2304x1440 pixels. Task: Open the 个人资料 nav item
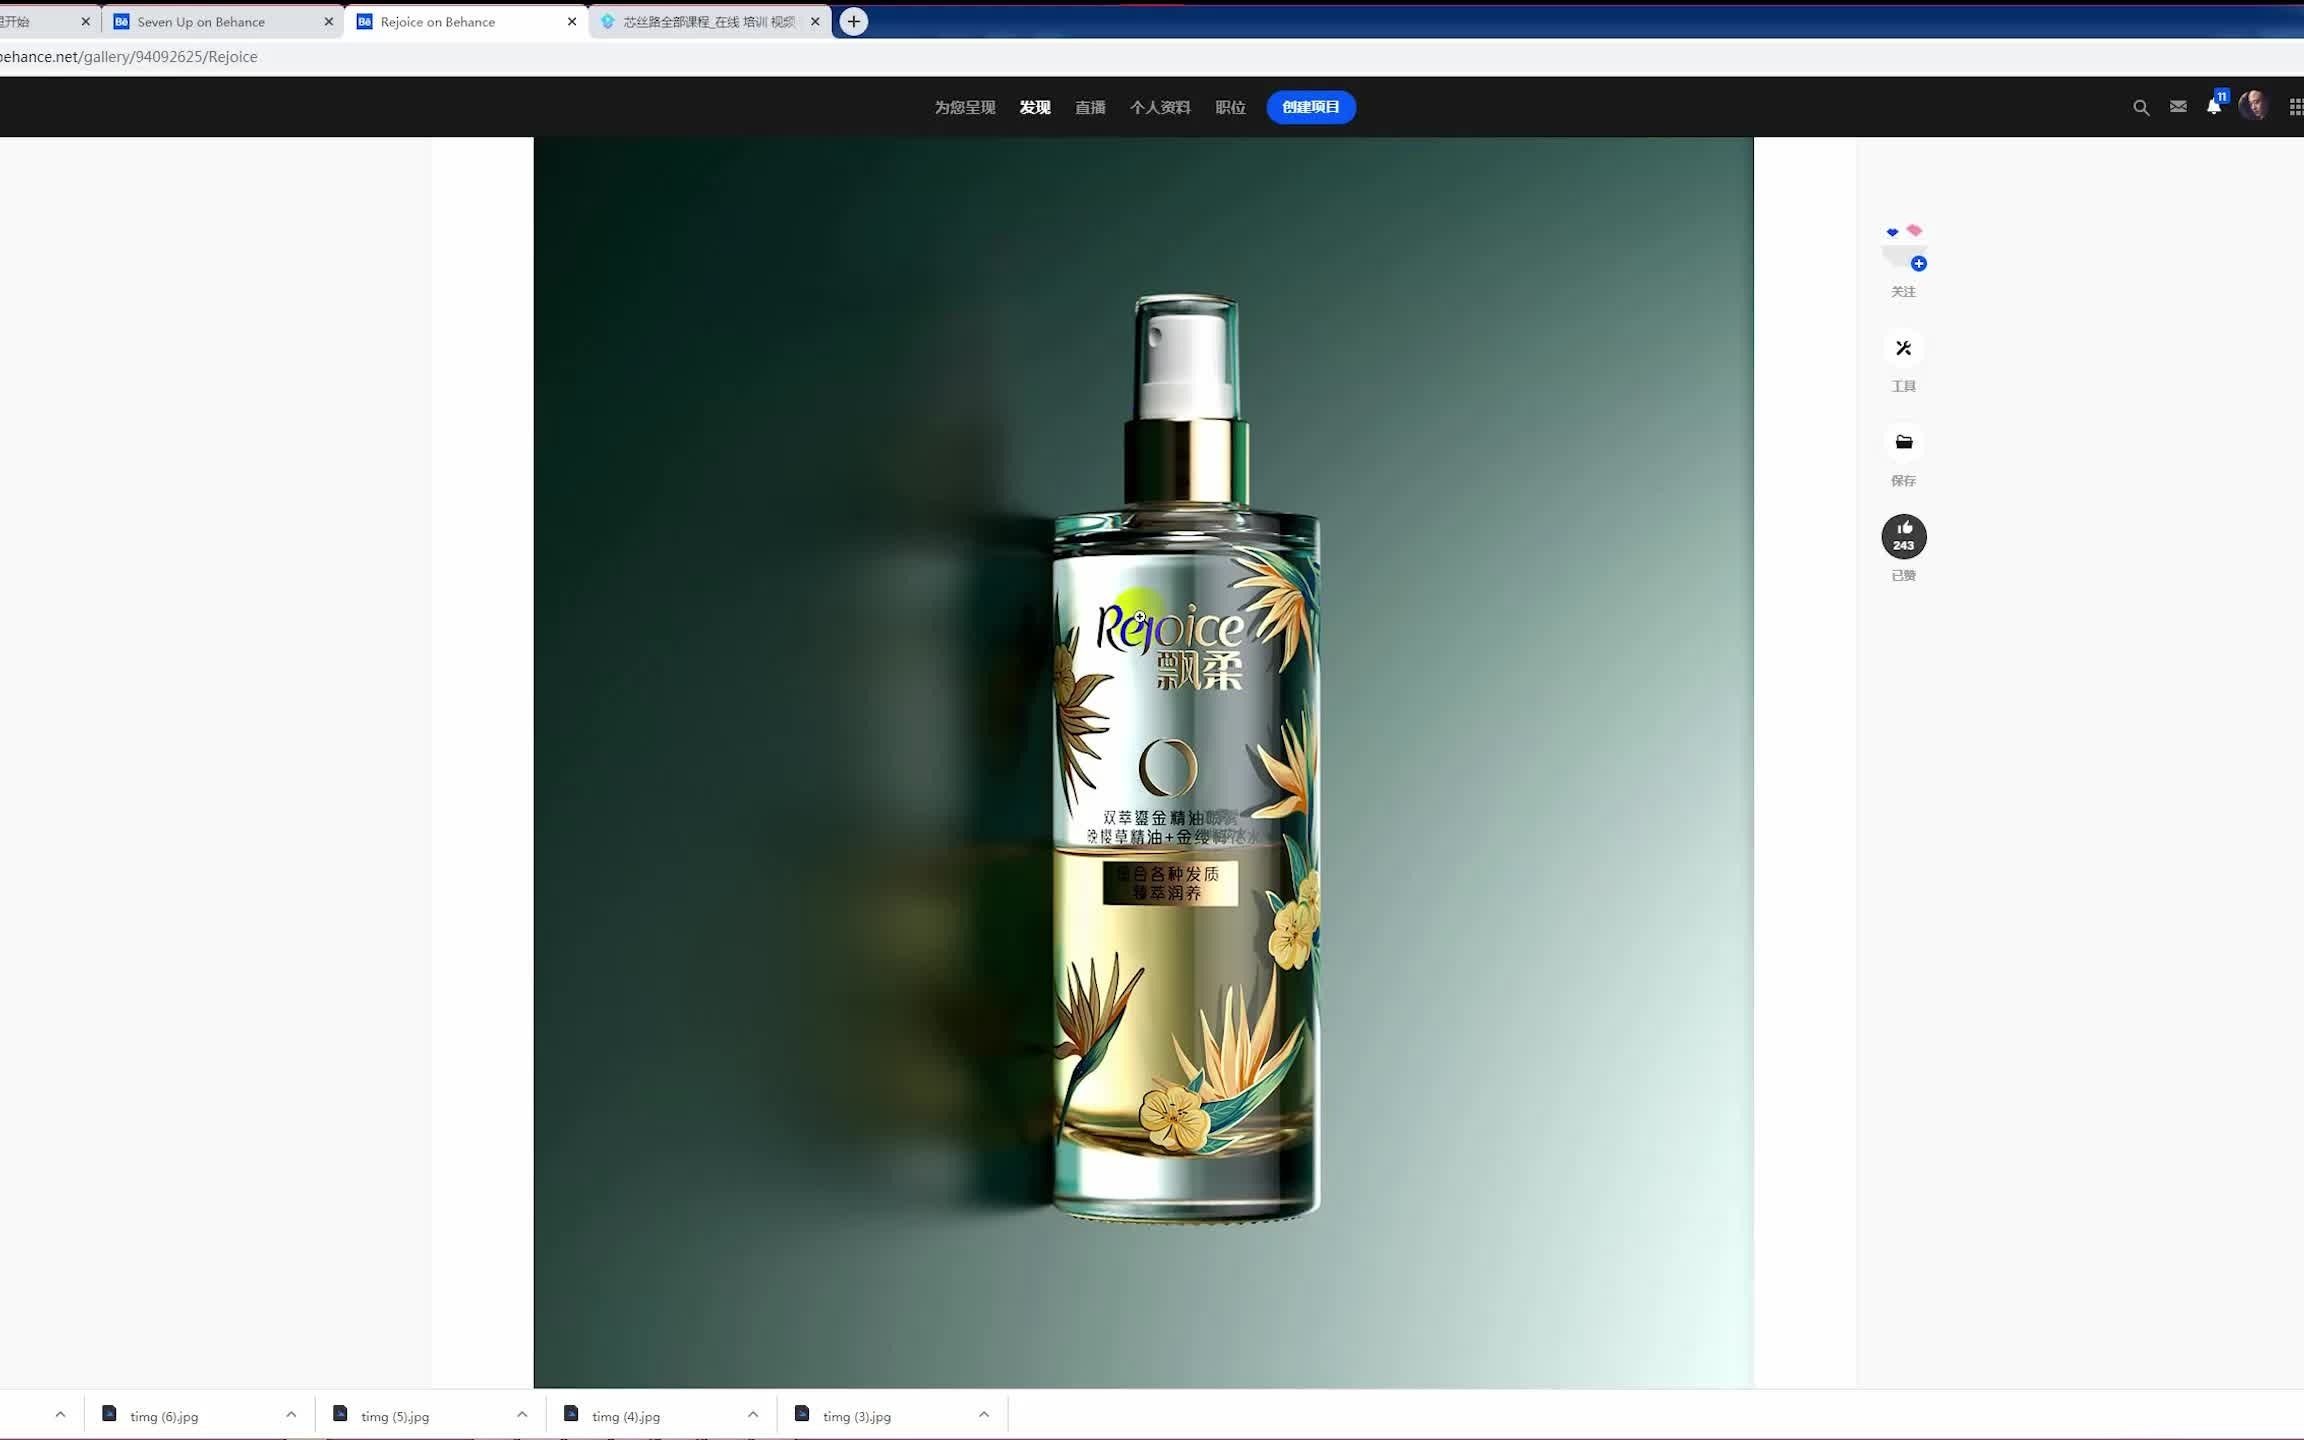[x=1160, y=107]
